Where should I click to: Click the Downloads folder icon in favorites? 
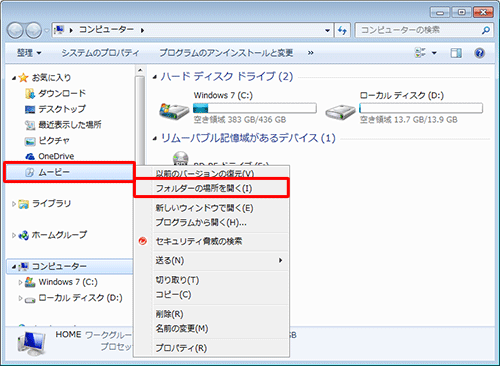point(30,94)
